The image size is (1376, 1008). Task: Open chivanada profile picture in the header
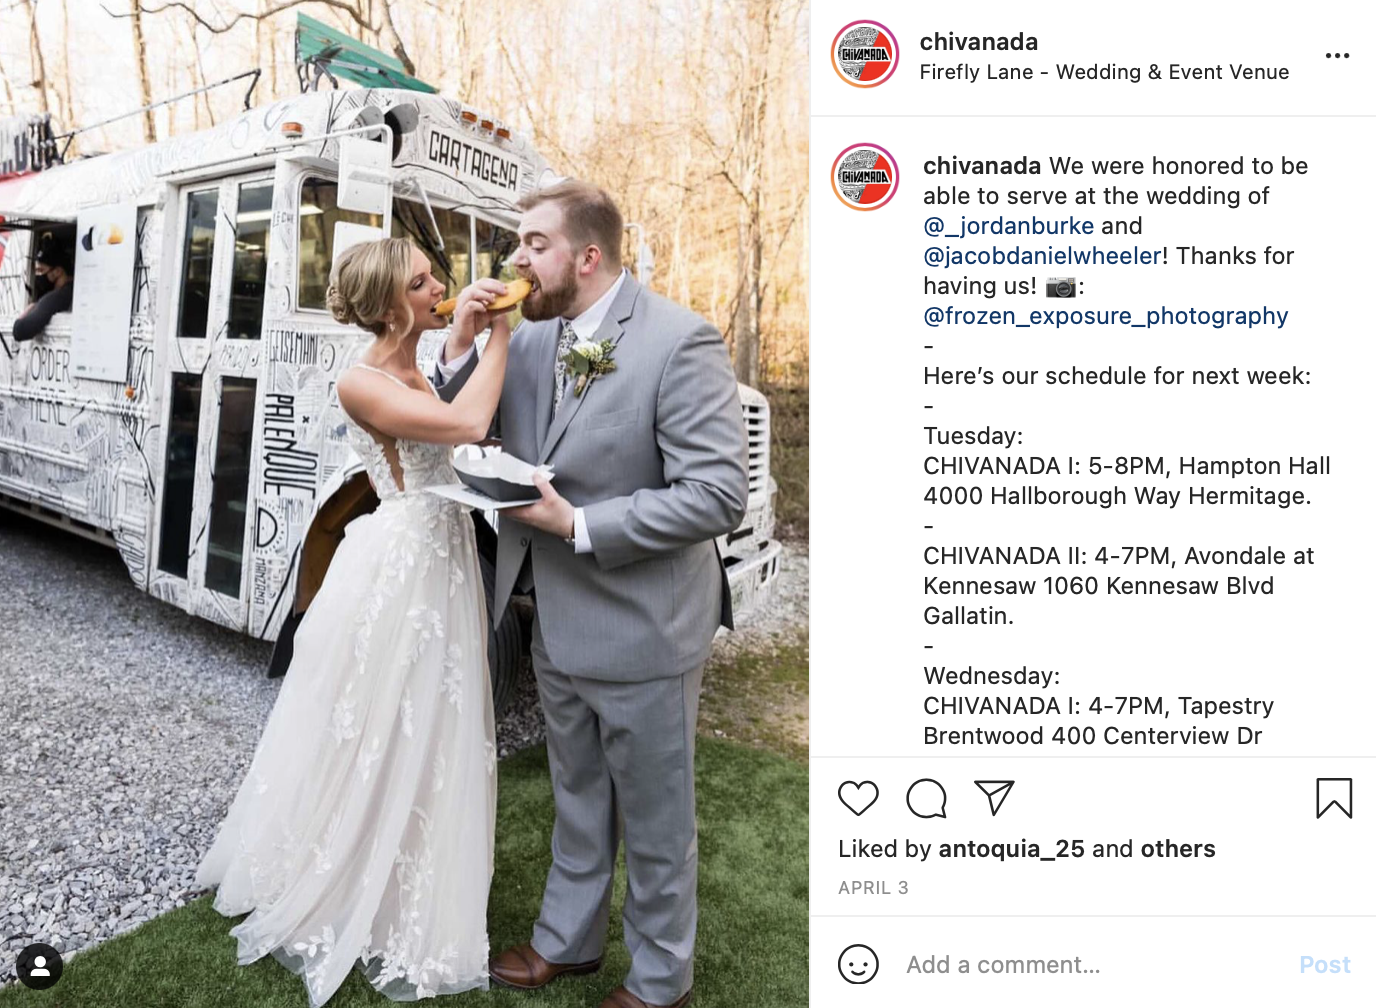(865, 54)
